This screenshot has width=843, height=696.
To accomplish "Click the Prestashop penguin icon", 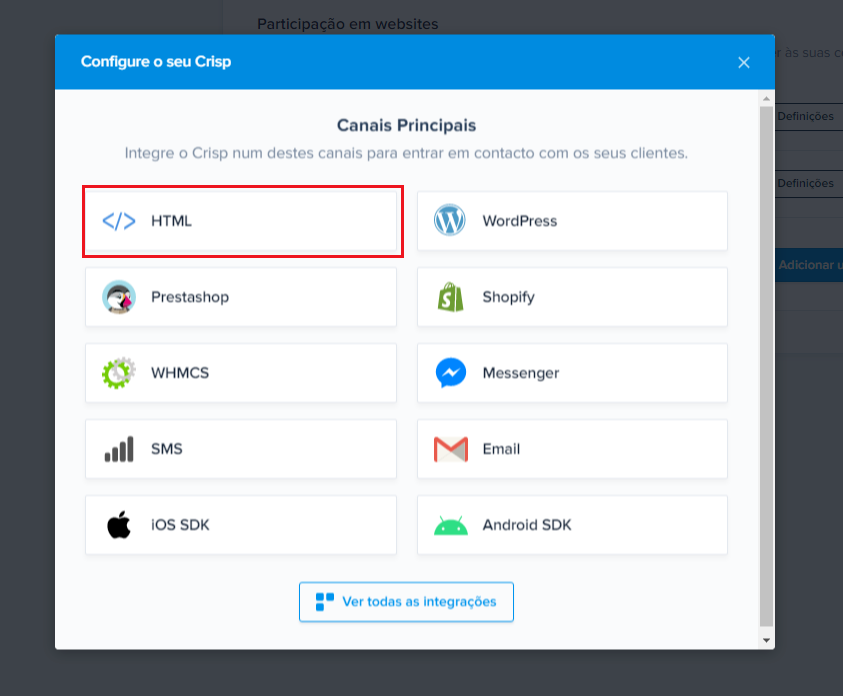I will (119, 297).
